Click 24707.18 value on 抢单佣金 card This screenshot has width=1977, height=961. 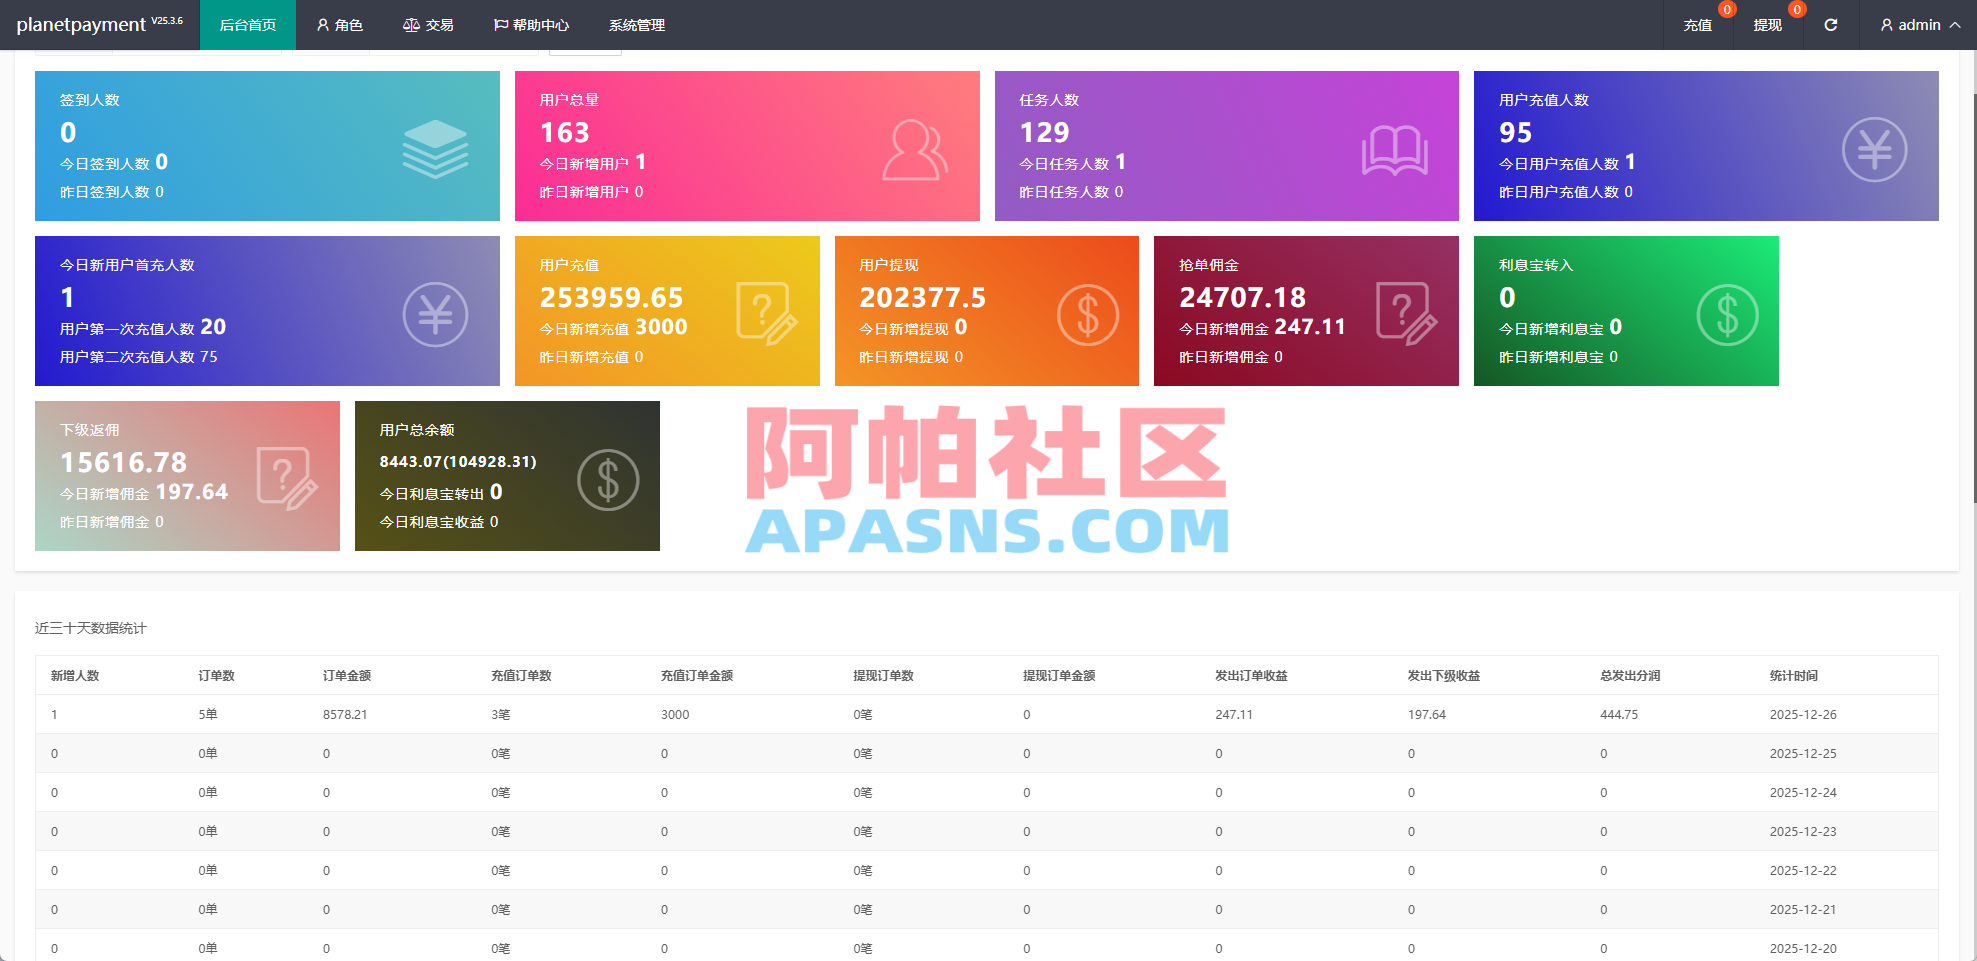coord(1242,298)
